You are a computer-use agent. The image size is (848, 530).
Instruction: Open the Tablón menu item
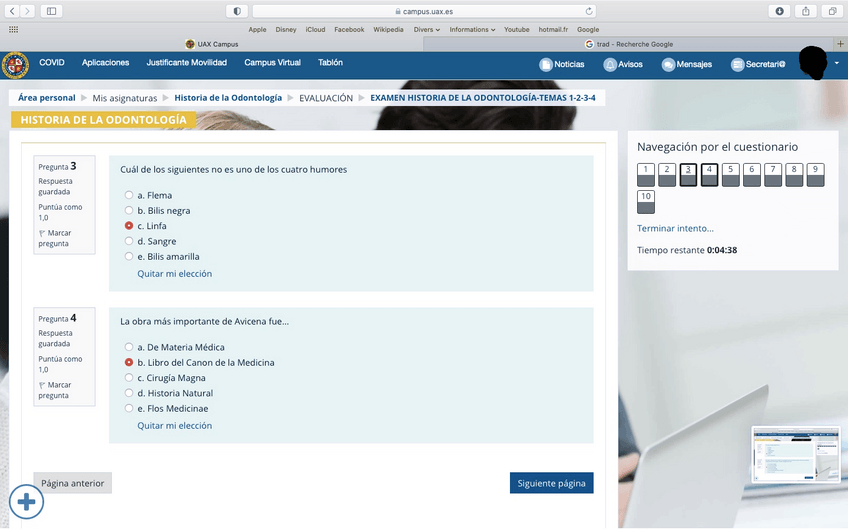point(330,63)
